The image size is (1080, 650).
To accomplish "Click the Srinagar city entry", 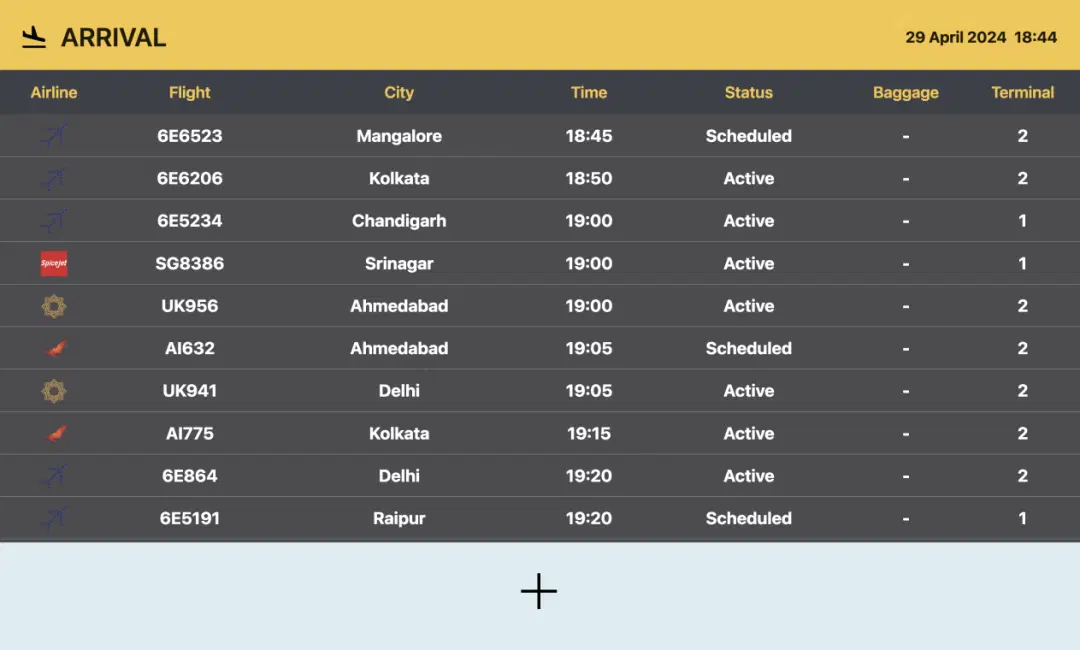I will (399, 264).
